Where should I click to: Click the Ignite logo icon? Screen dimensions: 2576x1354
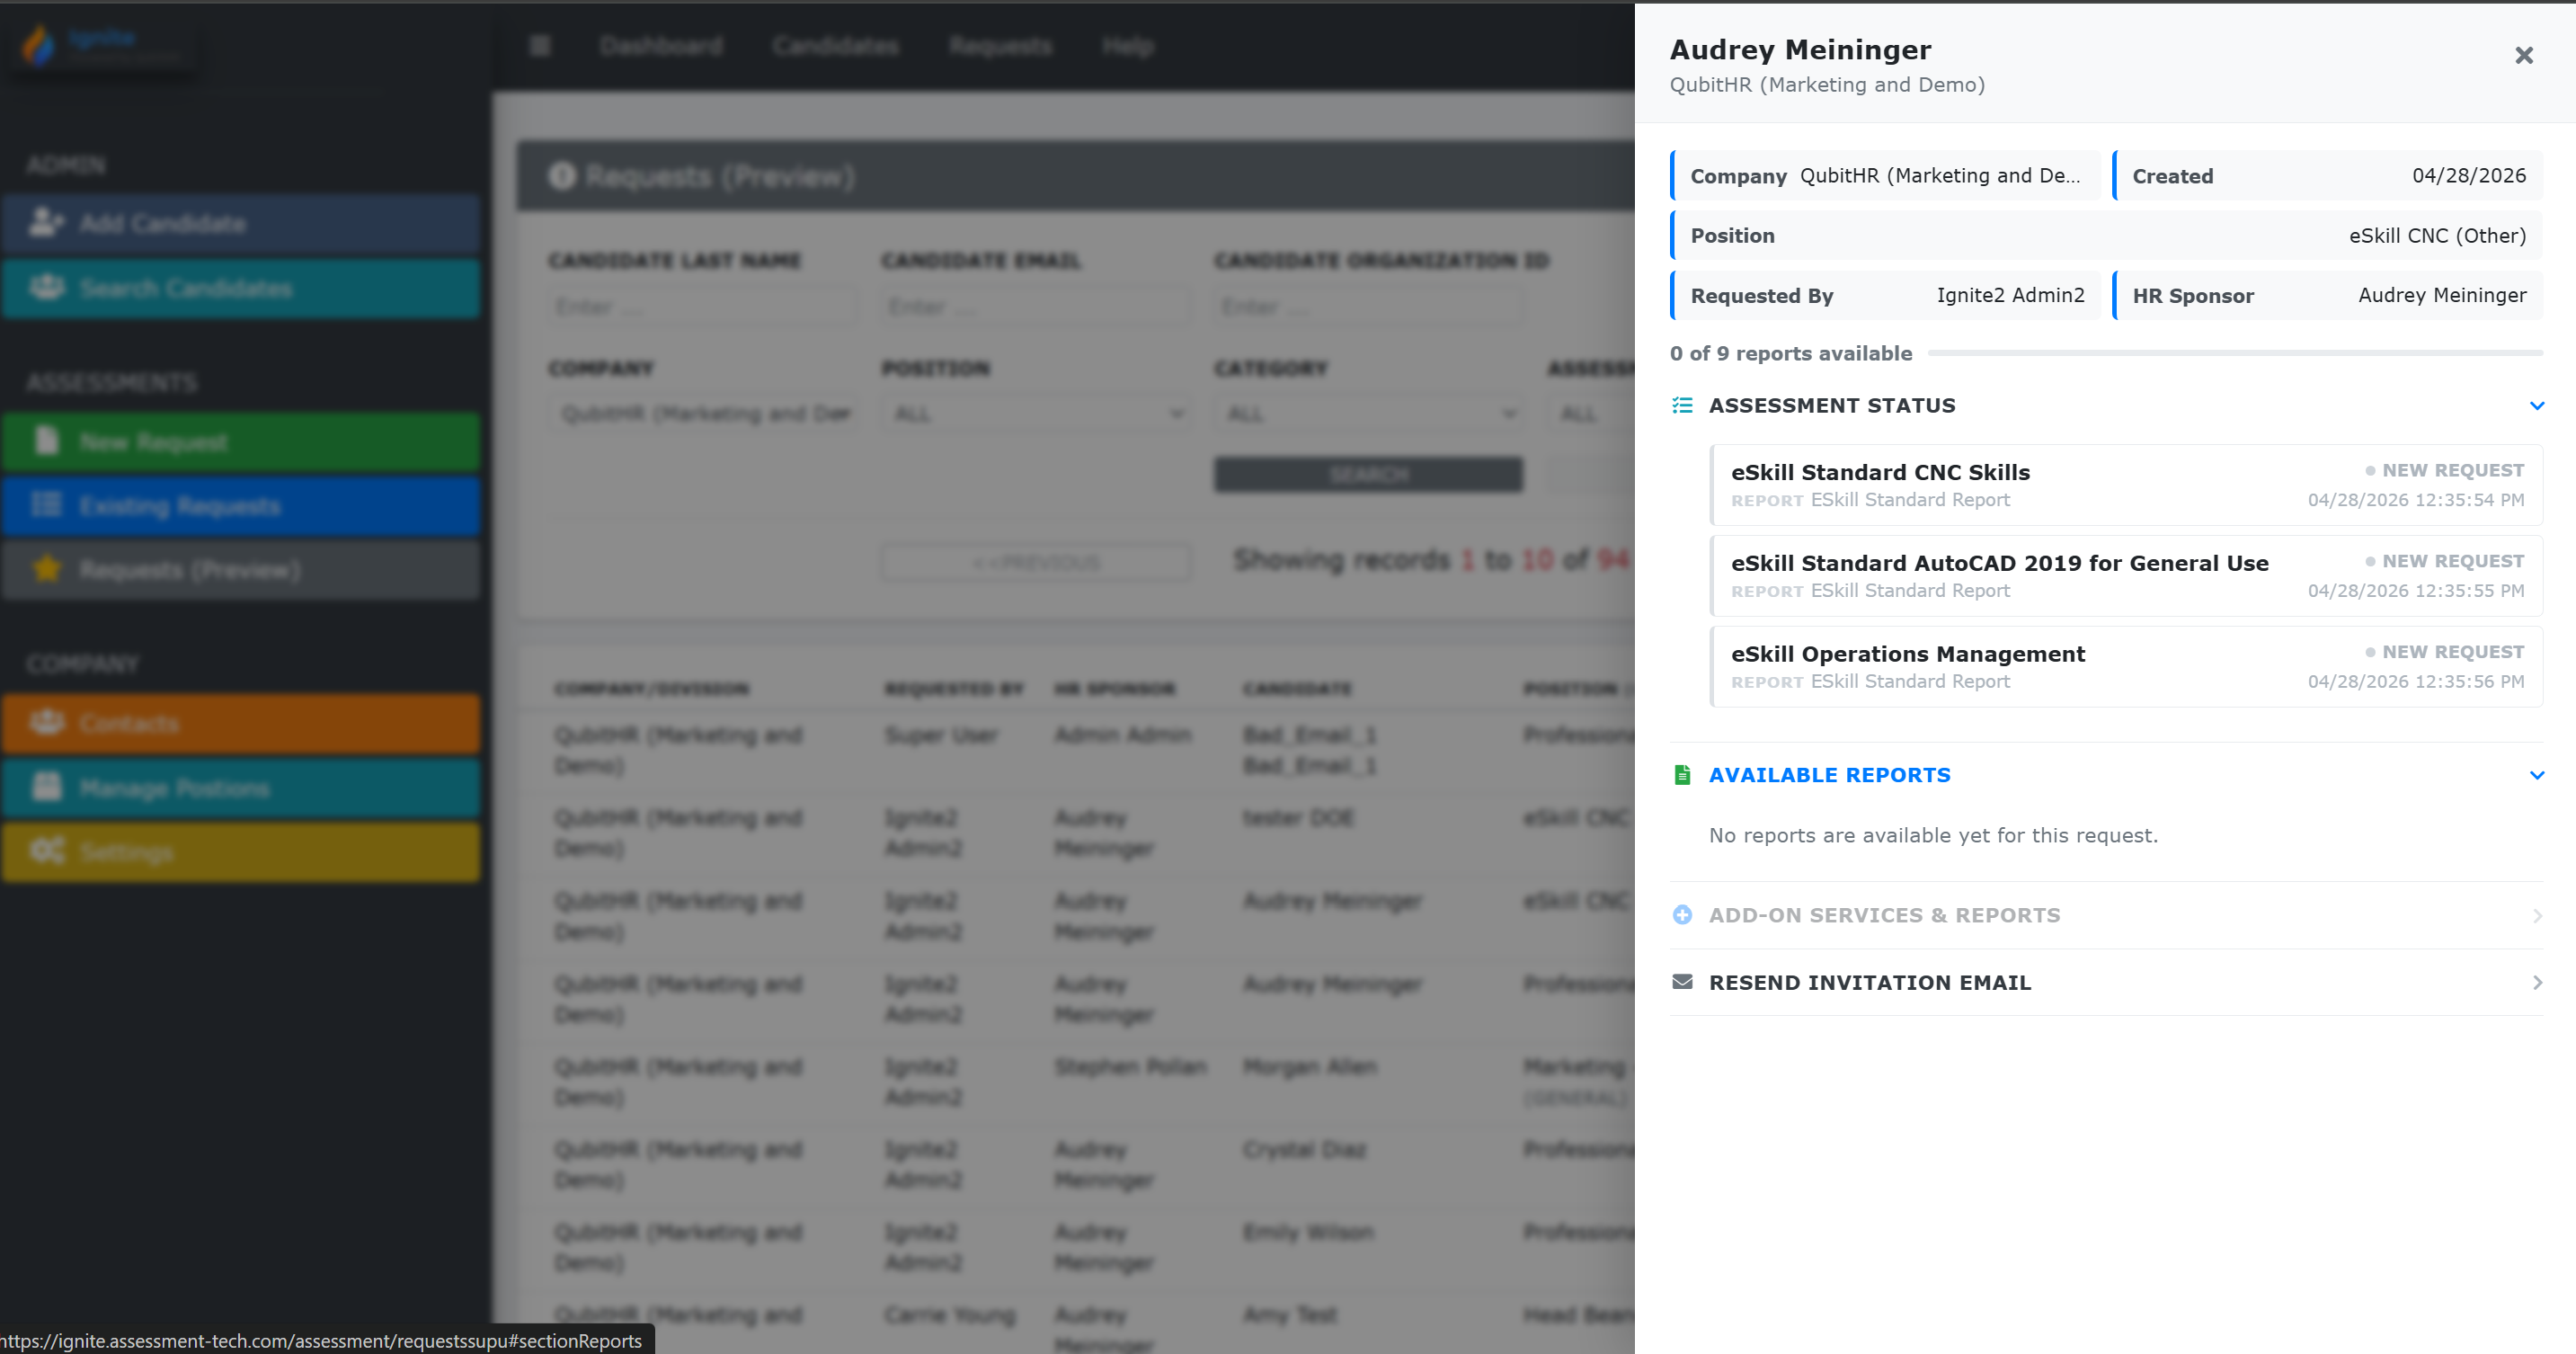point(38,45)
